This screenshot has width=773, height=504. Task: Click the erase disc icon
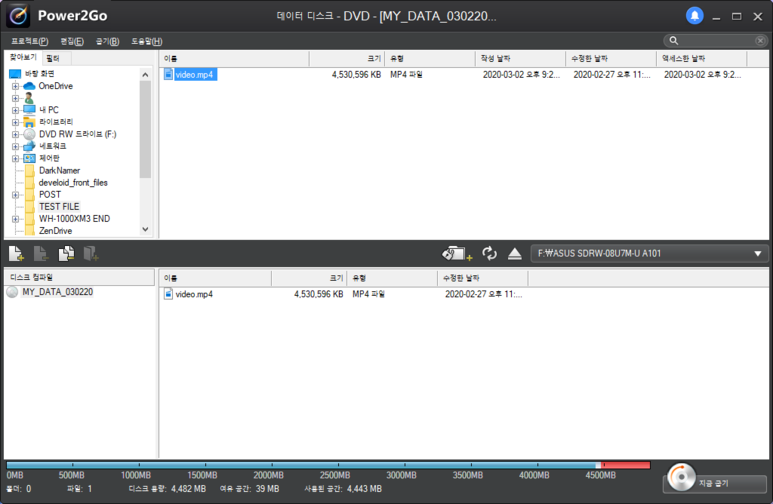point(457,253)
